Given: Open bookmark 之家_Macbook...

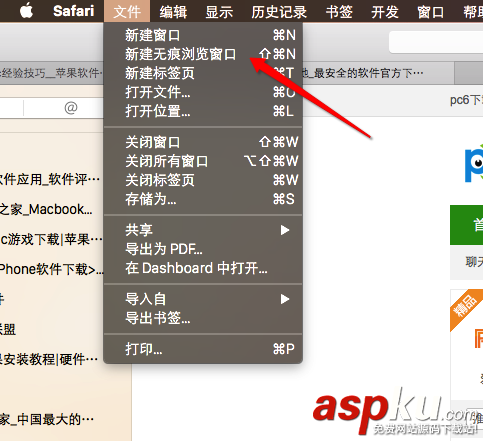Looking at the screenshot, I should 46,209.
